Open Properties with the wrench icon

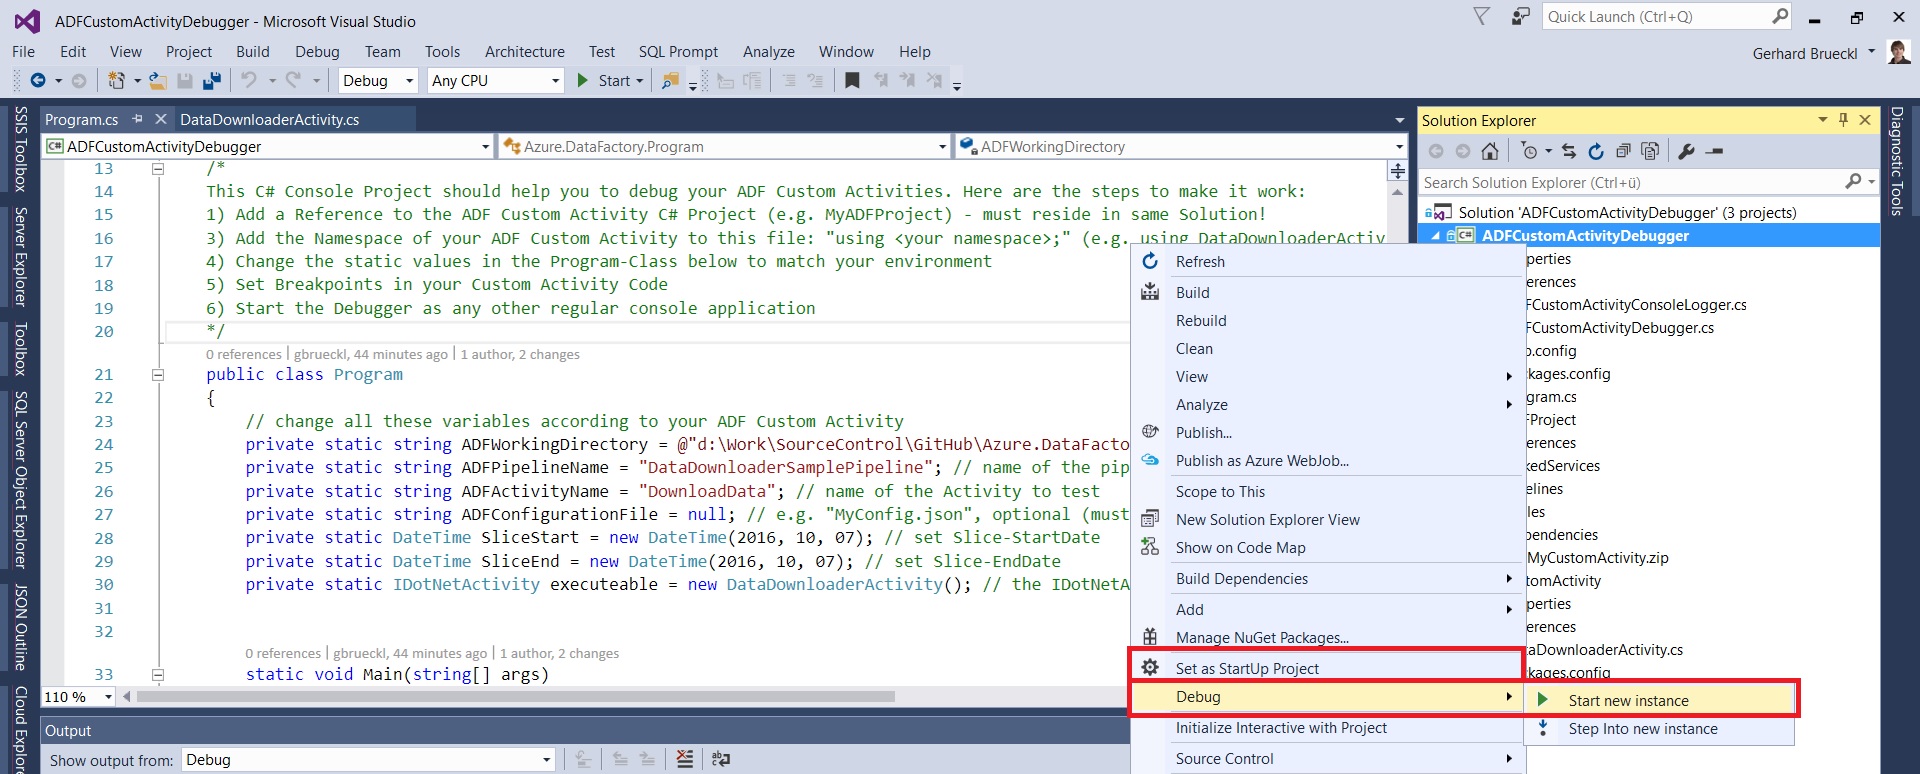click(1686, 151)
